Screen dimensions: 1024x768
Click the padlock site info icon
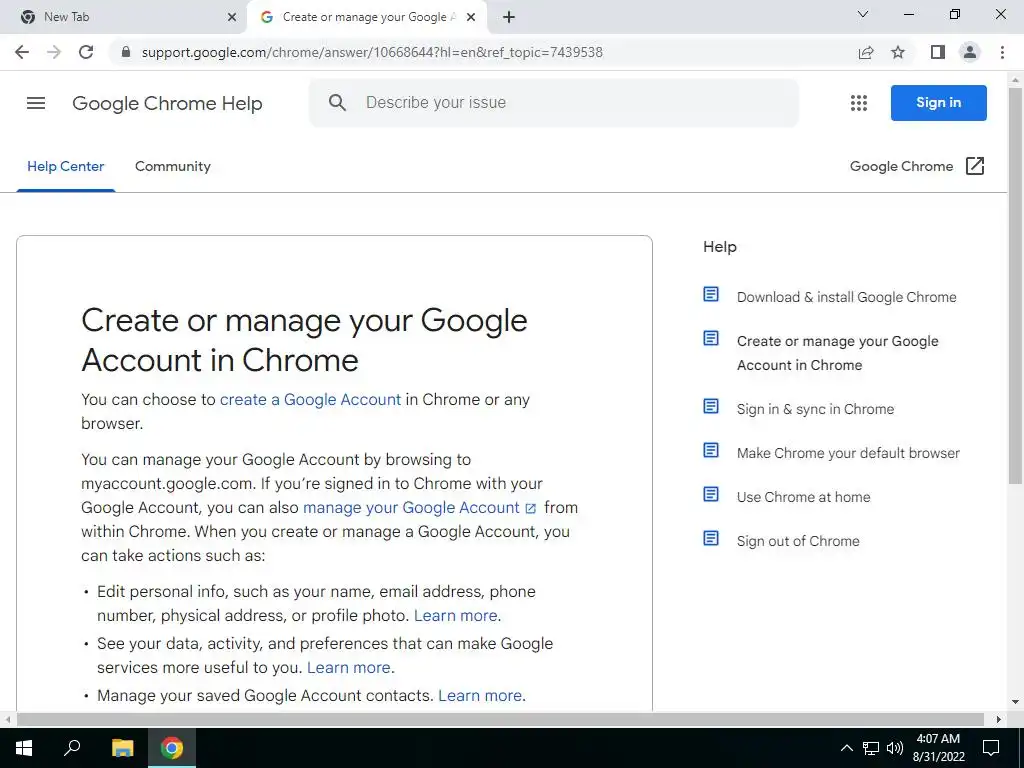[x=126, y=52]
